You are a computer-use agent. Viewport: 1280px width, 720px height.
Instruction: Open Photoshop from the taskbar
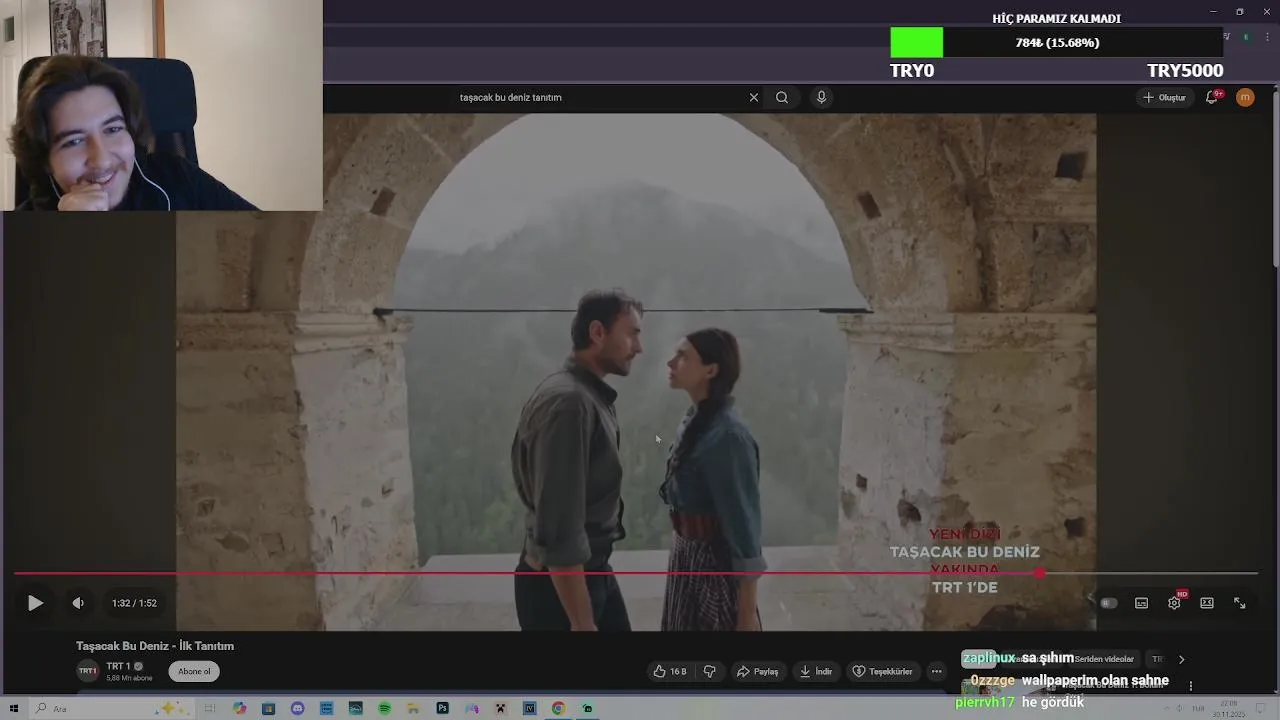point(442,708)
